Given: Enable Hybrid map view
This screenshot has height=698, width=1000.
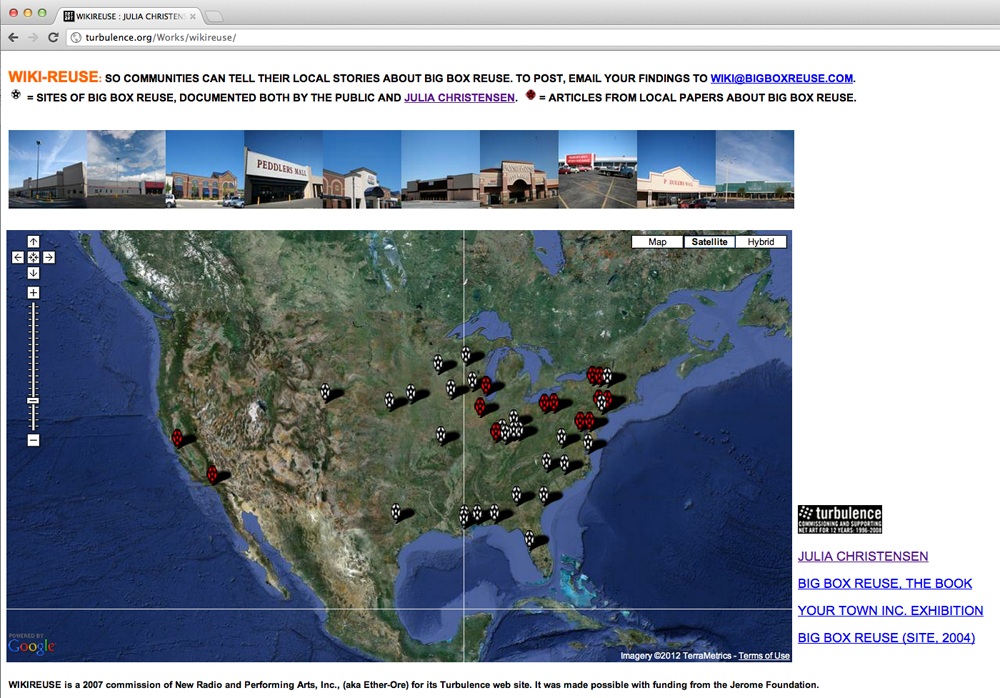Looking at the screenshot, I should point(761,242).
